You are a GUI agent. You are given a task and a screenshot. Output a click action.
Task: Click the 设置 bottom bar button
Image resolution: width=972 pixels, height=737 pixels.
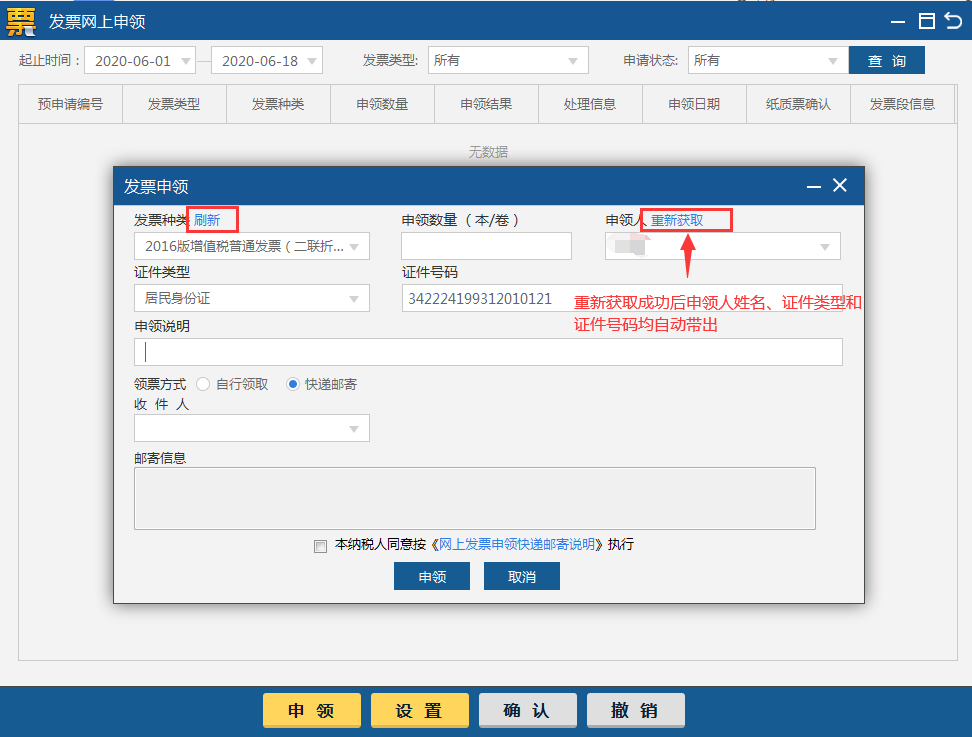click(420, 710)
